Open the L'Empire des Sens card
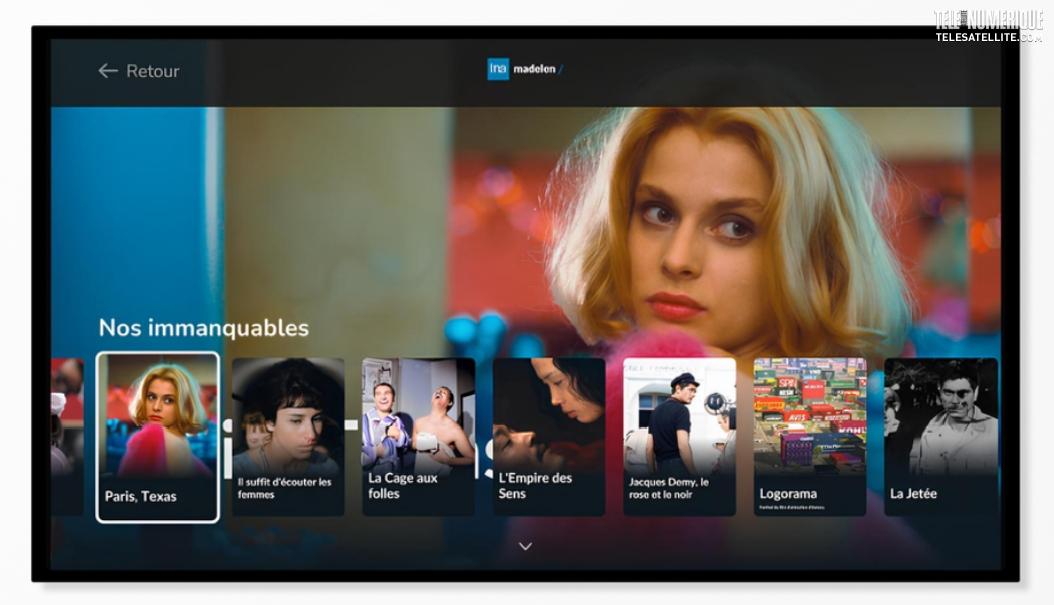The width and height of the screenshot is (1054, 605). click(549, 437)
